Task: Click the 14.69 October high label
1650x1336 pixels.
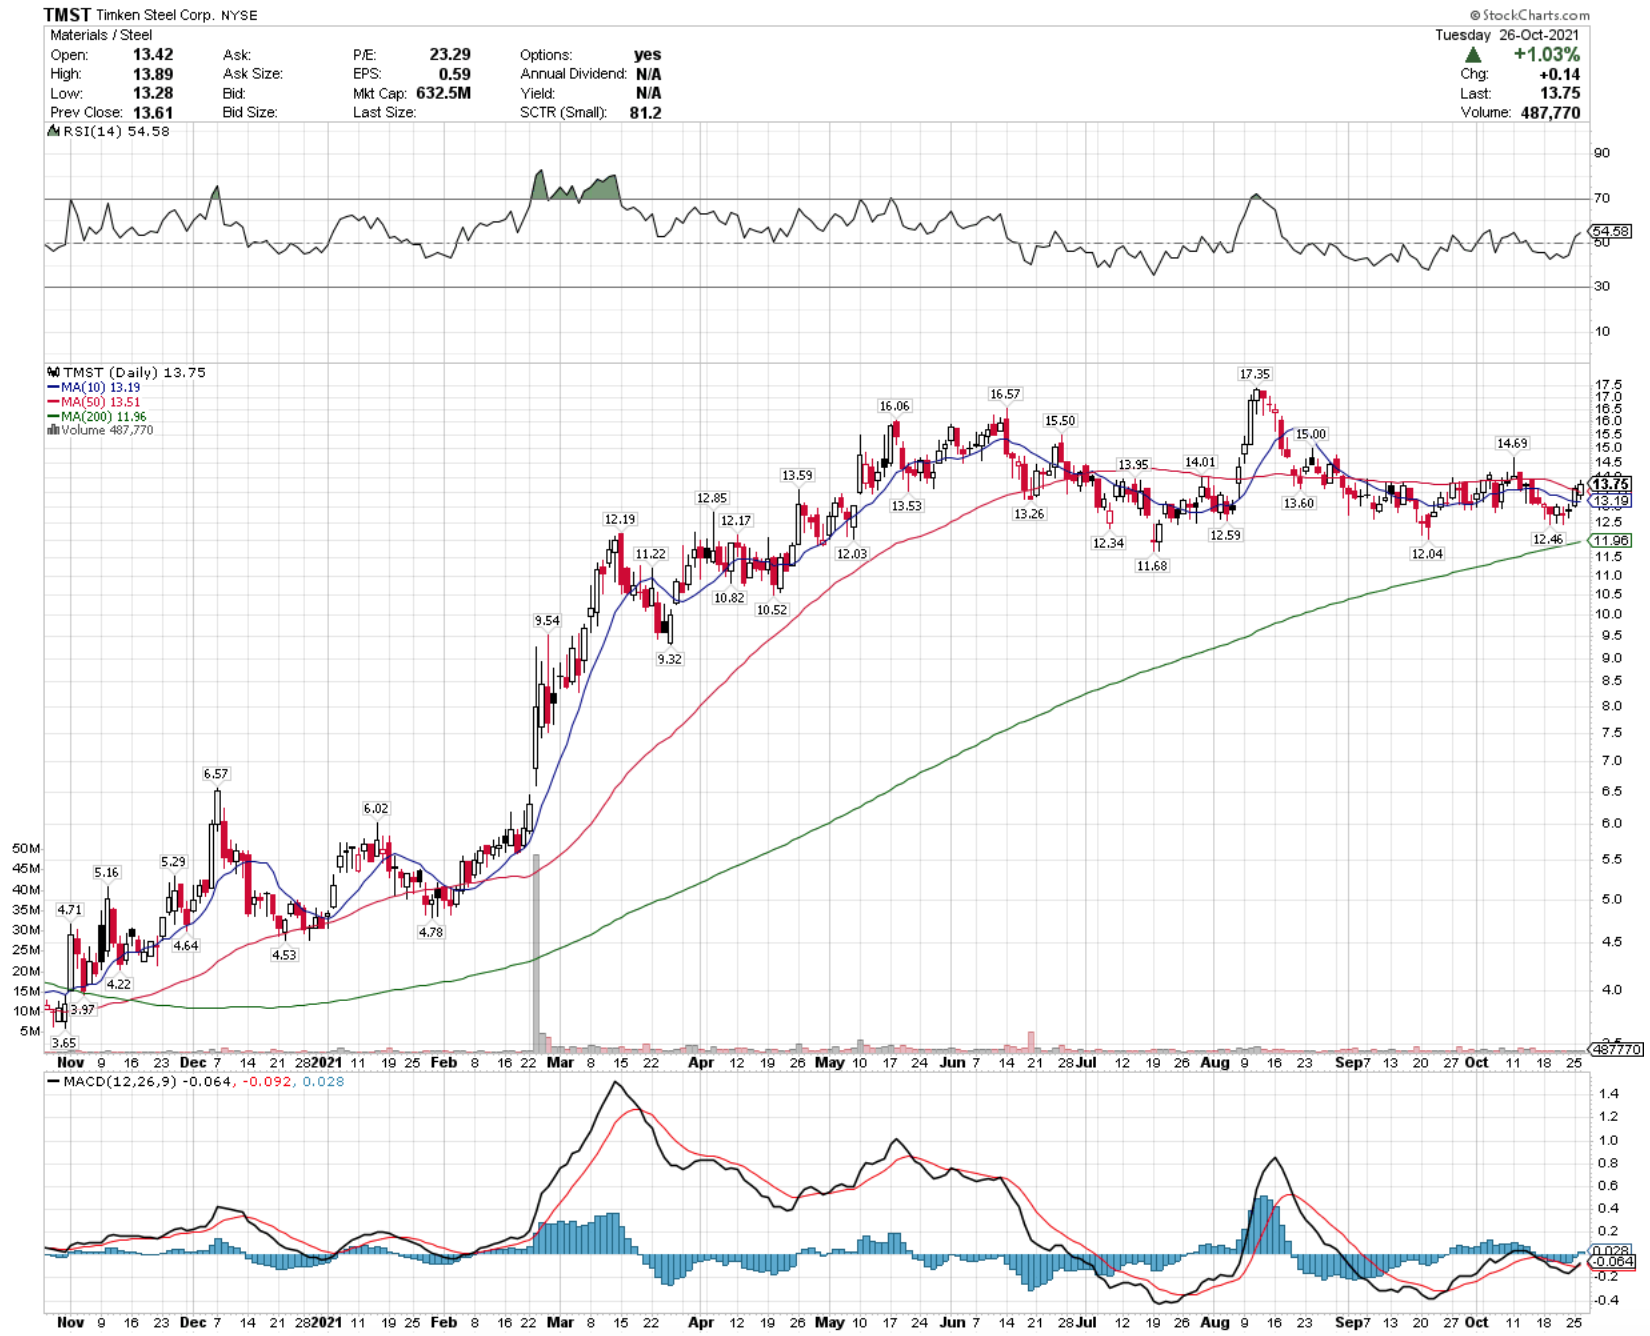Action: (1512, 443)
